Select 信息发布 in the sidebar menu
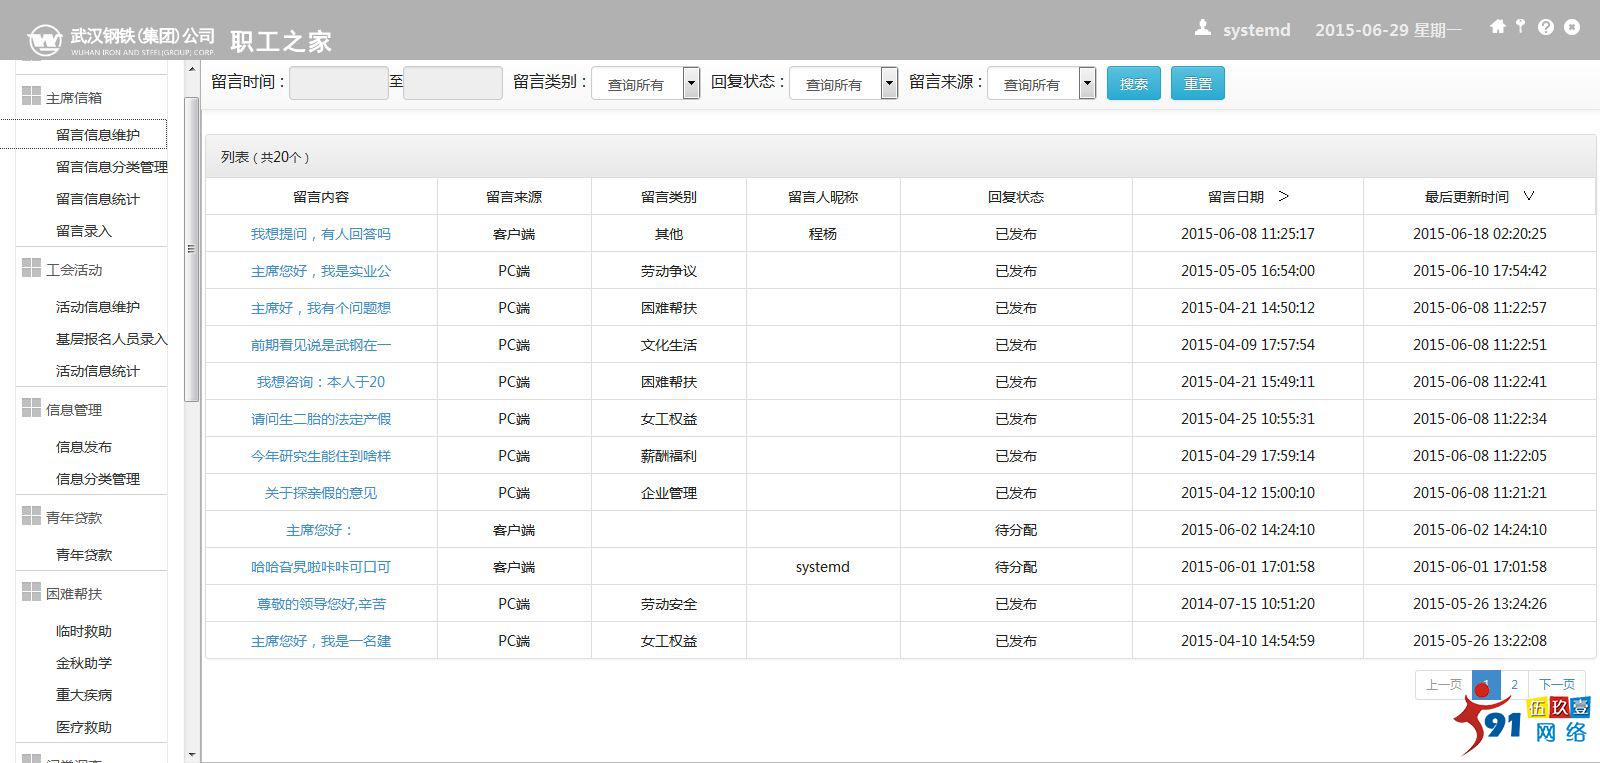Screen dimensions: 1600x763 (x=84, y=447)
